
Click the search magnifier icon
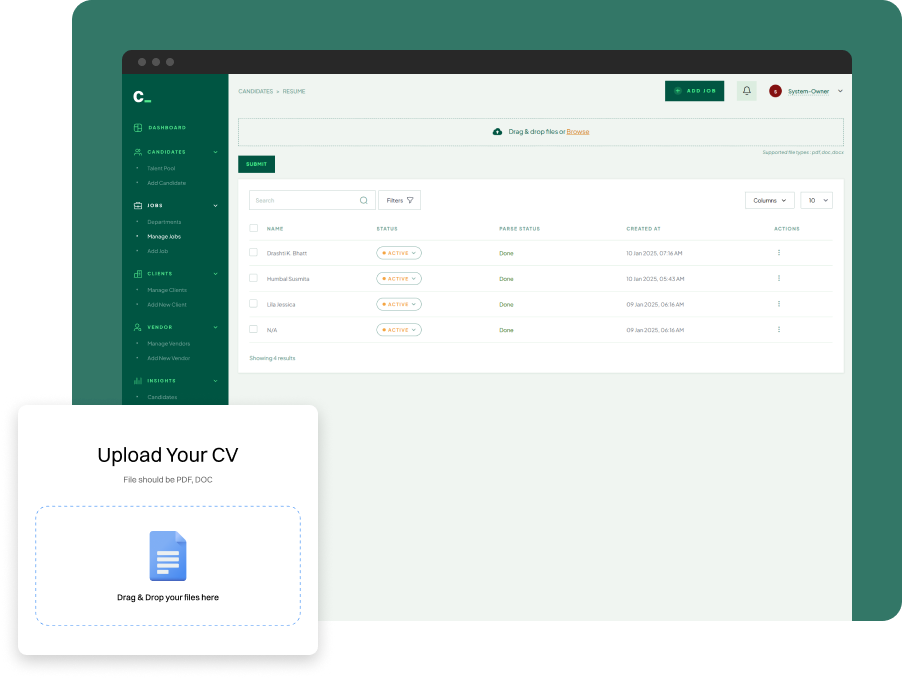[364, 201]
